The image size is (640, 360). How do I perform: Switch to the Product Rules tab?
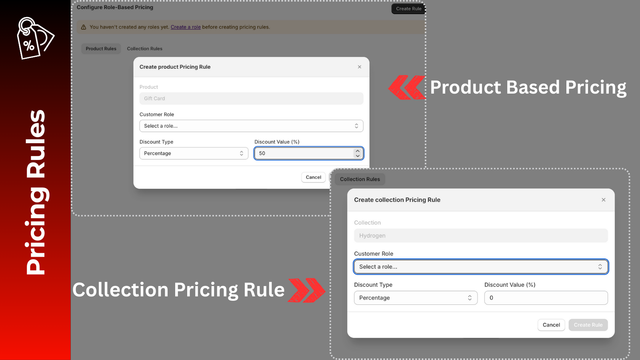101,49
